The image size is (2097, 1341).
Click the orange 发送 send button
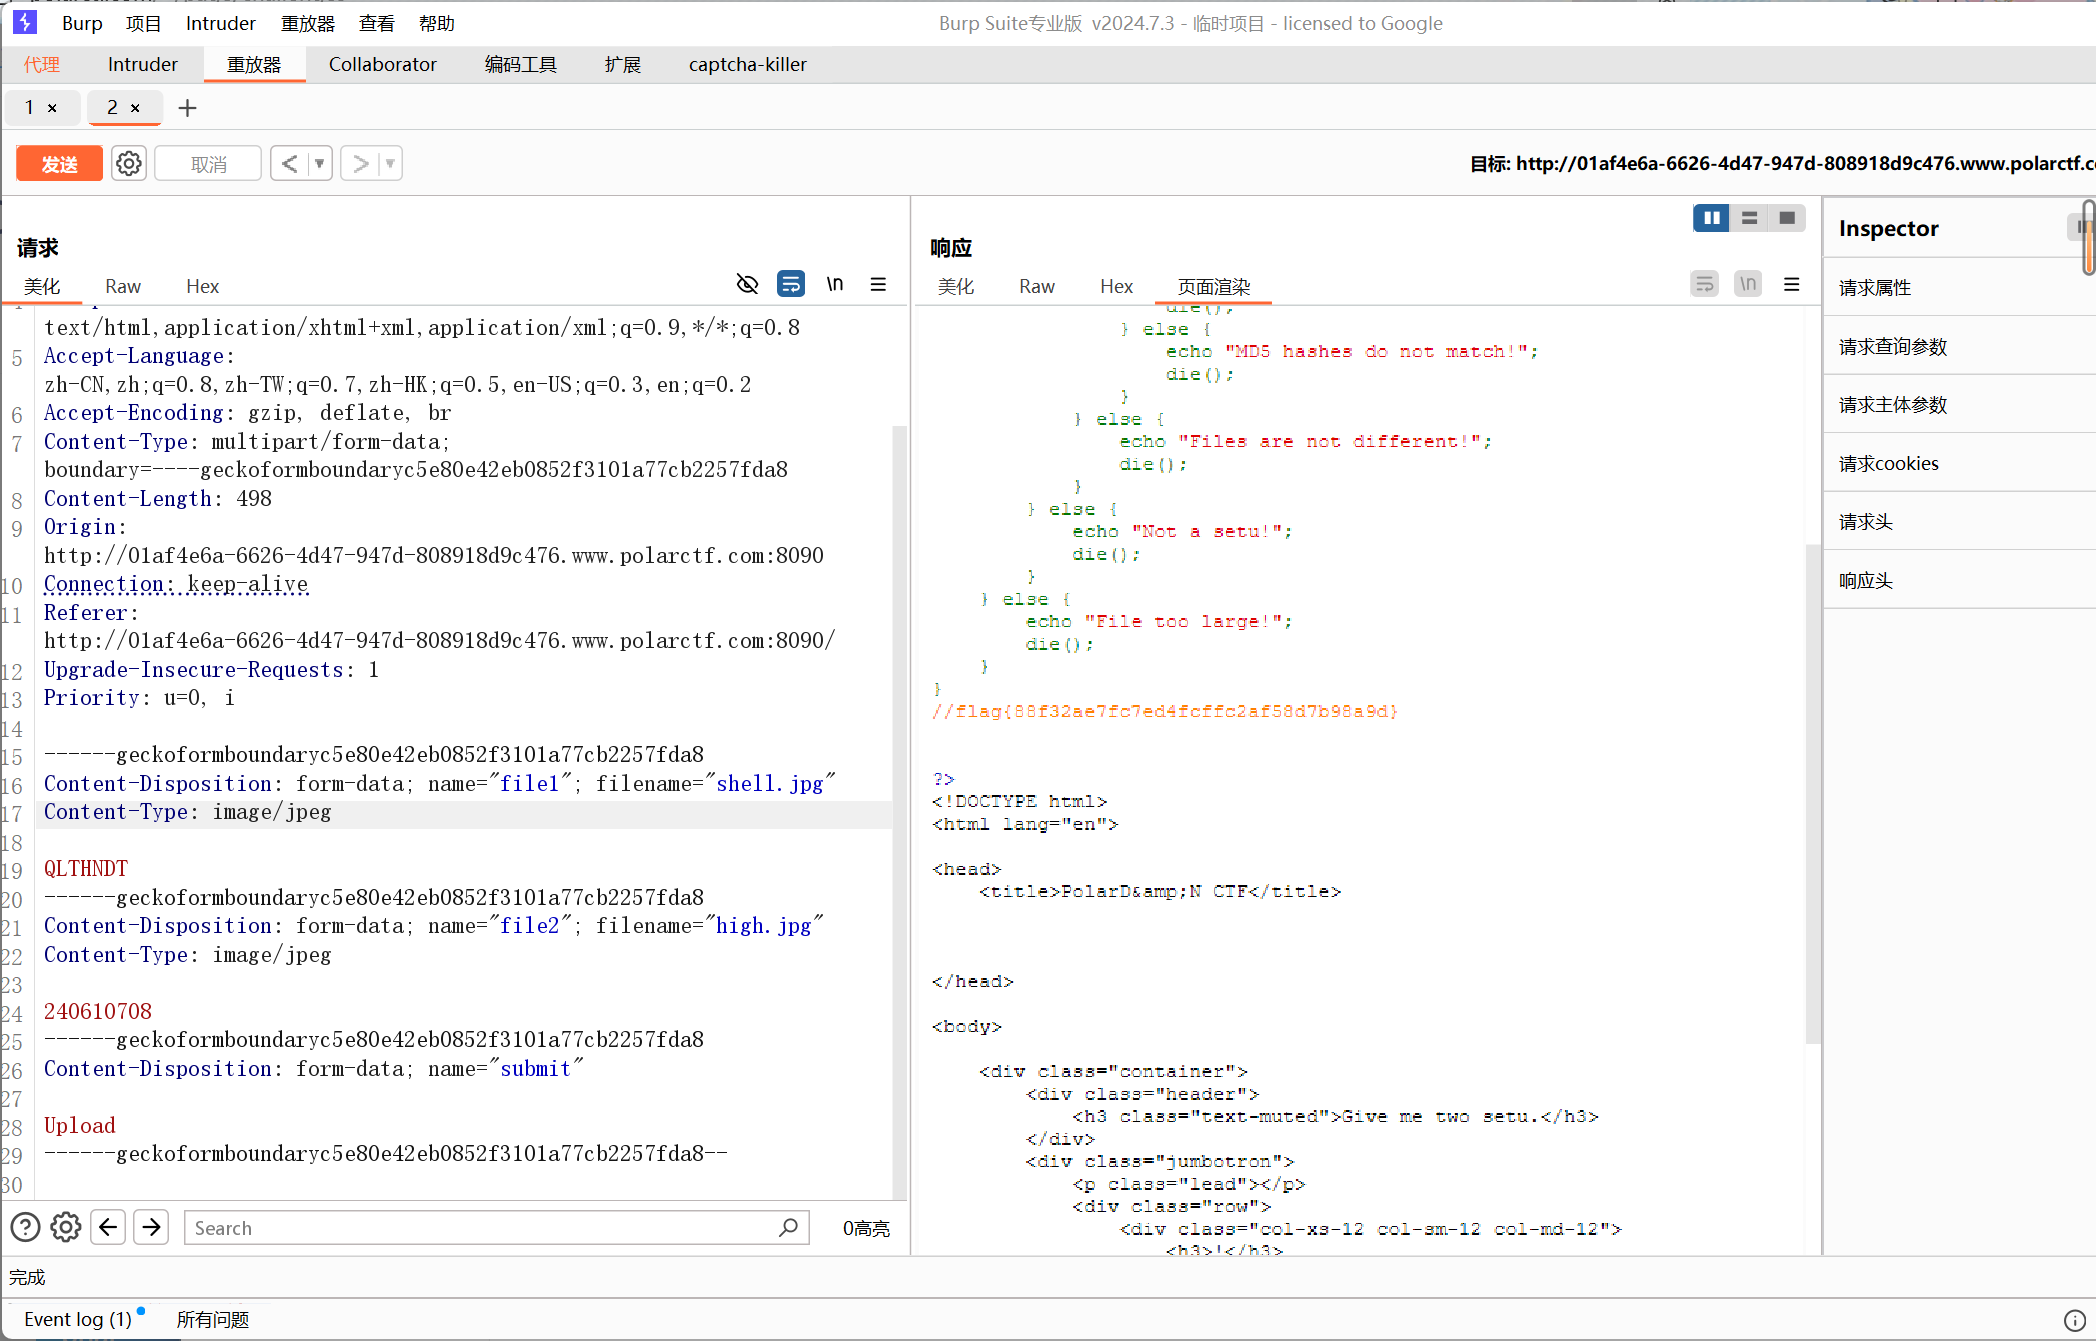59,163
